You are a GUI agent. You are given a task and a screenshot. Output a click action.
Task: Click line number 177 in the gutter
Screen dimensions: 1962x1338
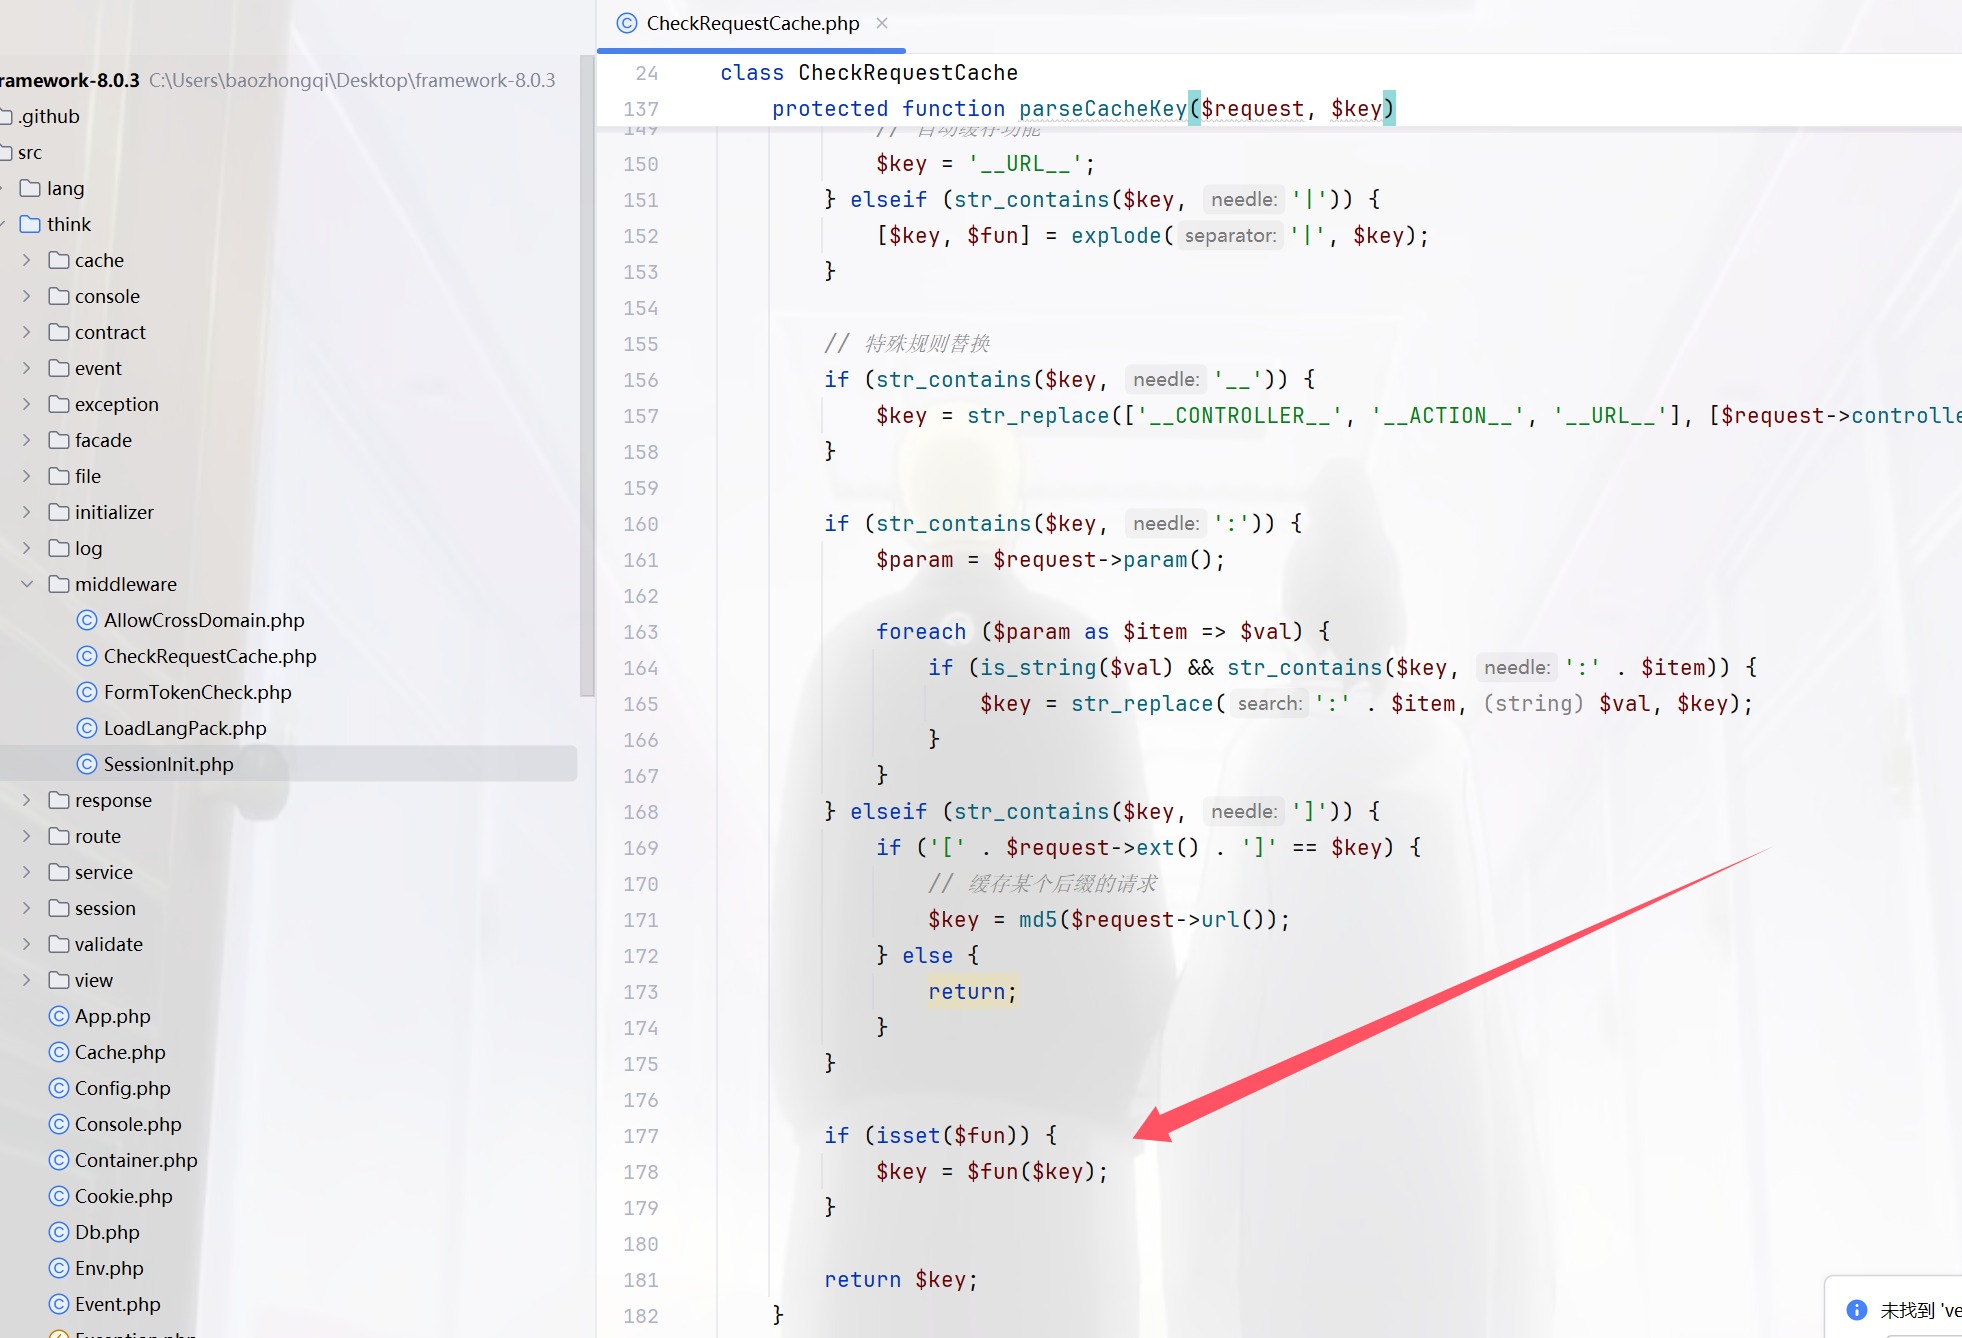click(640, 1136)
